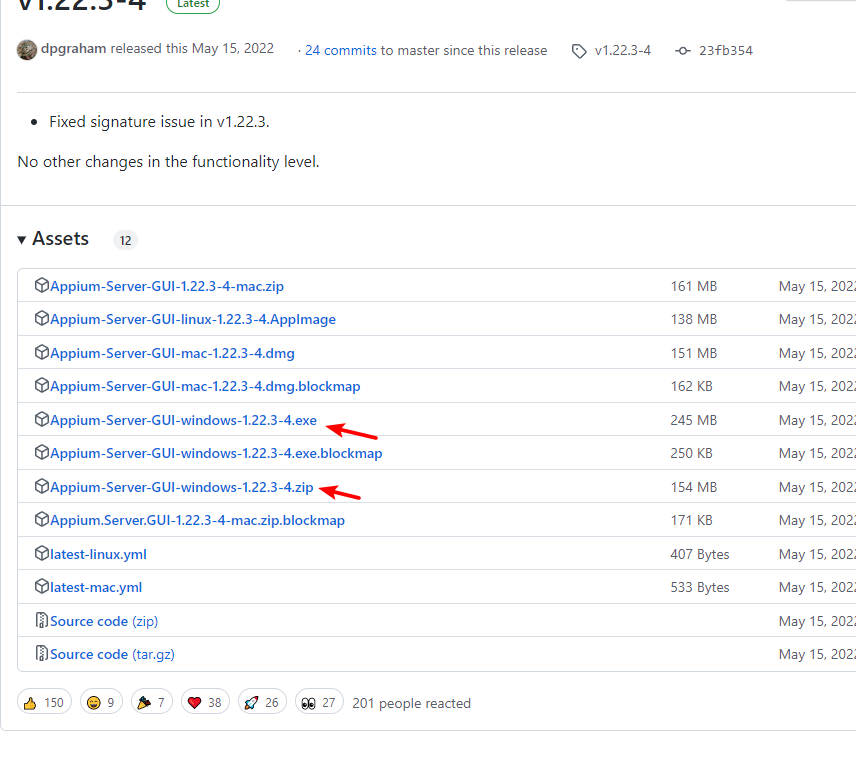
Task: Click the commit icon next to 23fb354
Action: tap(682, 51)
